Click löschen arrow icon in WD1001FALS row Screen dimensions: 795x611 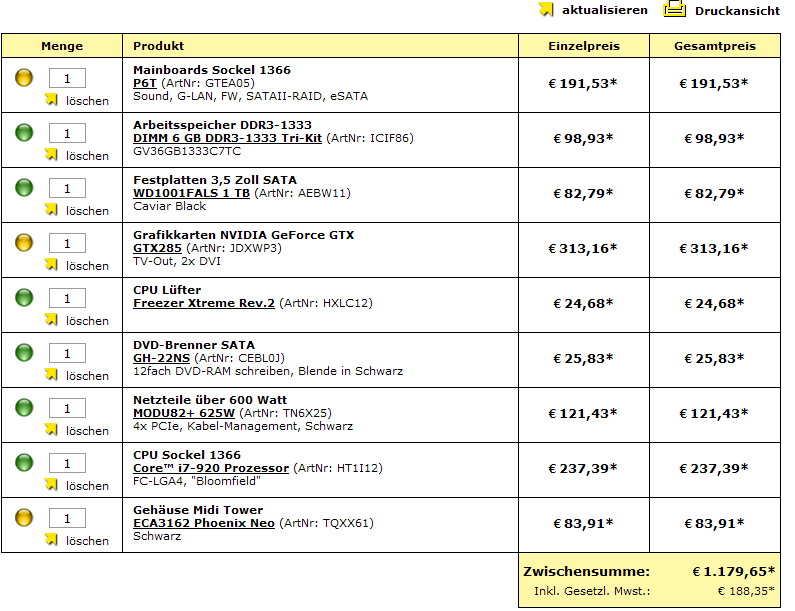pos(51,209)
